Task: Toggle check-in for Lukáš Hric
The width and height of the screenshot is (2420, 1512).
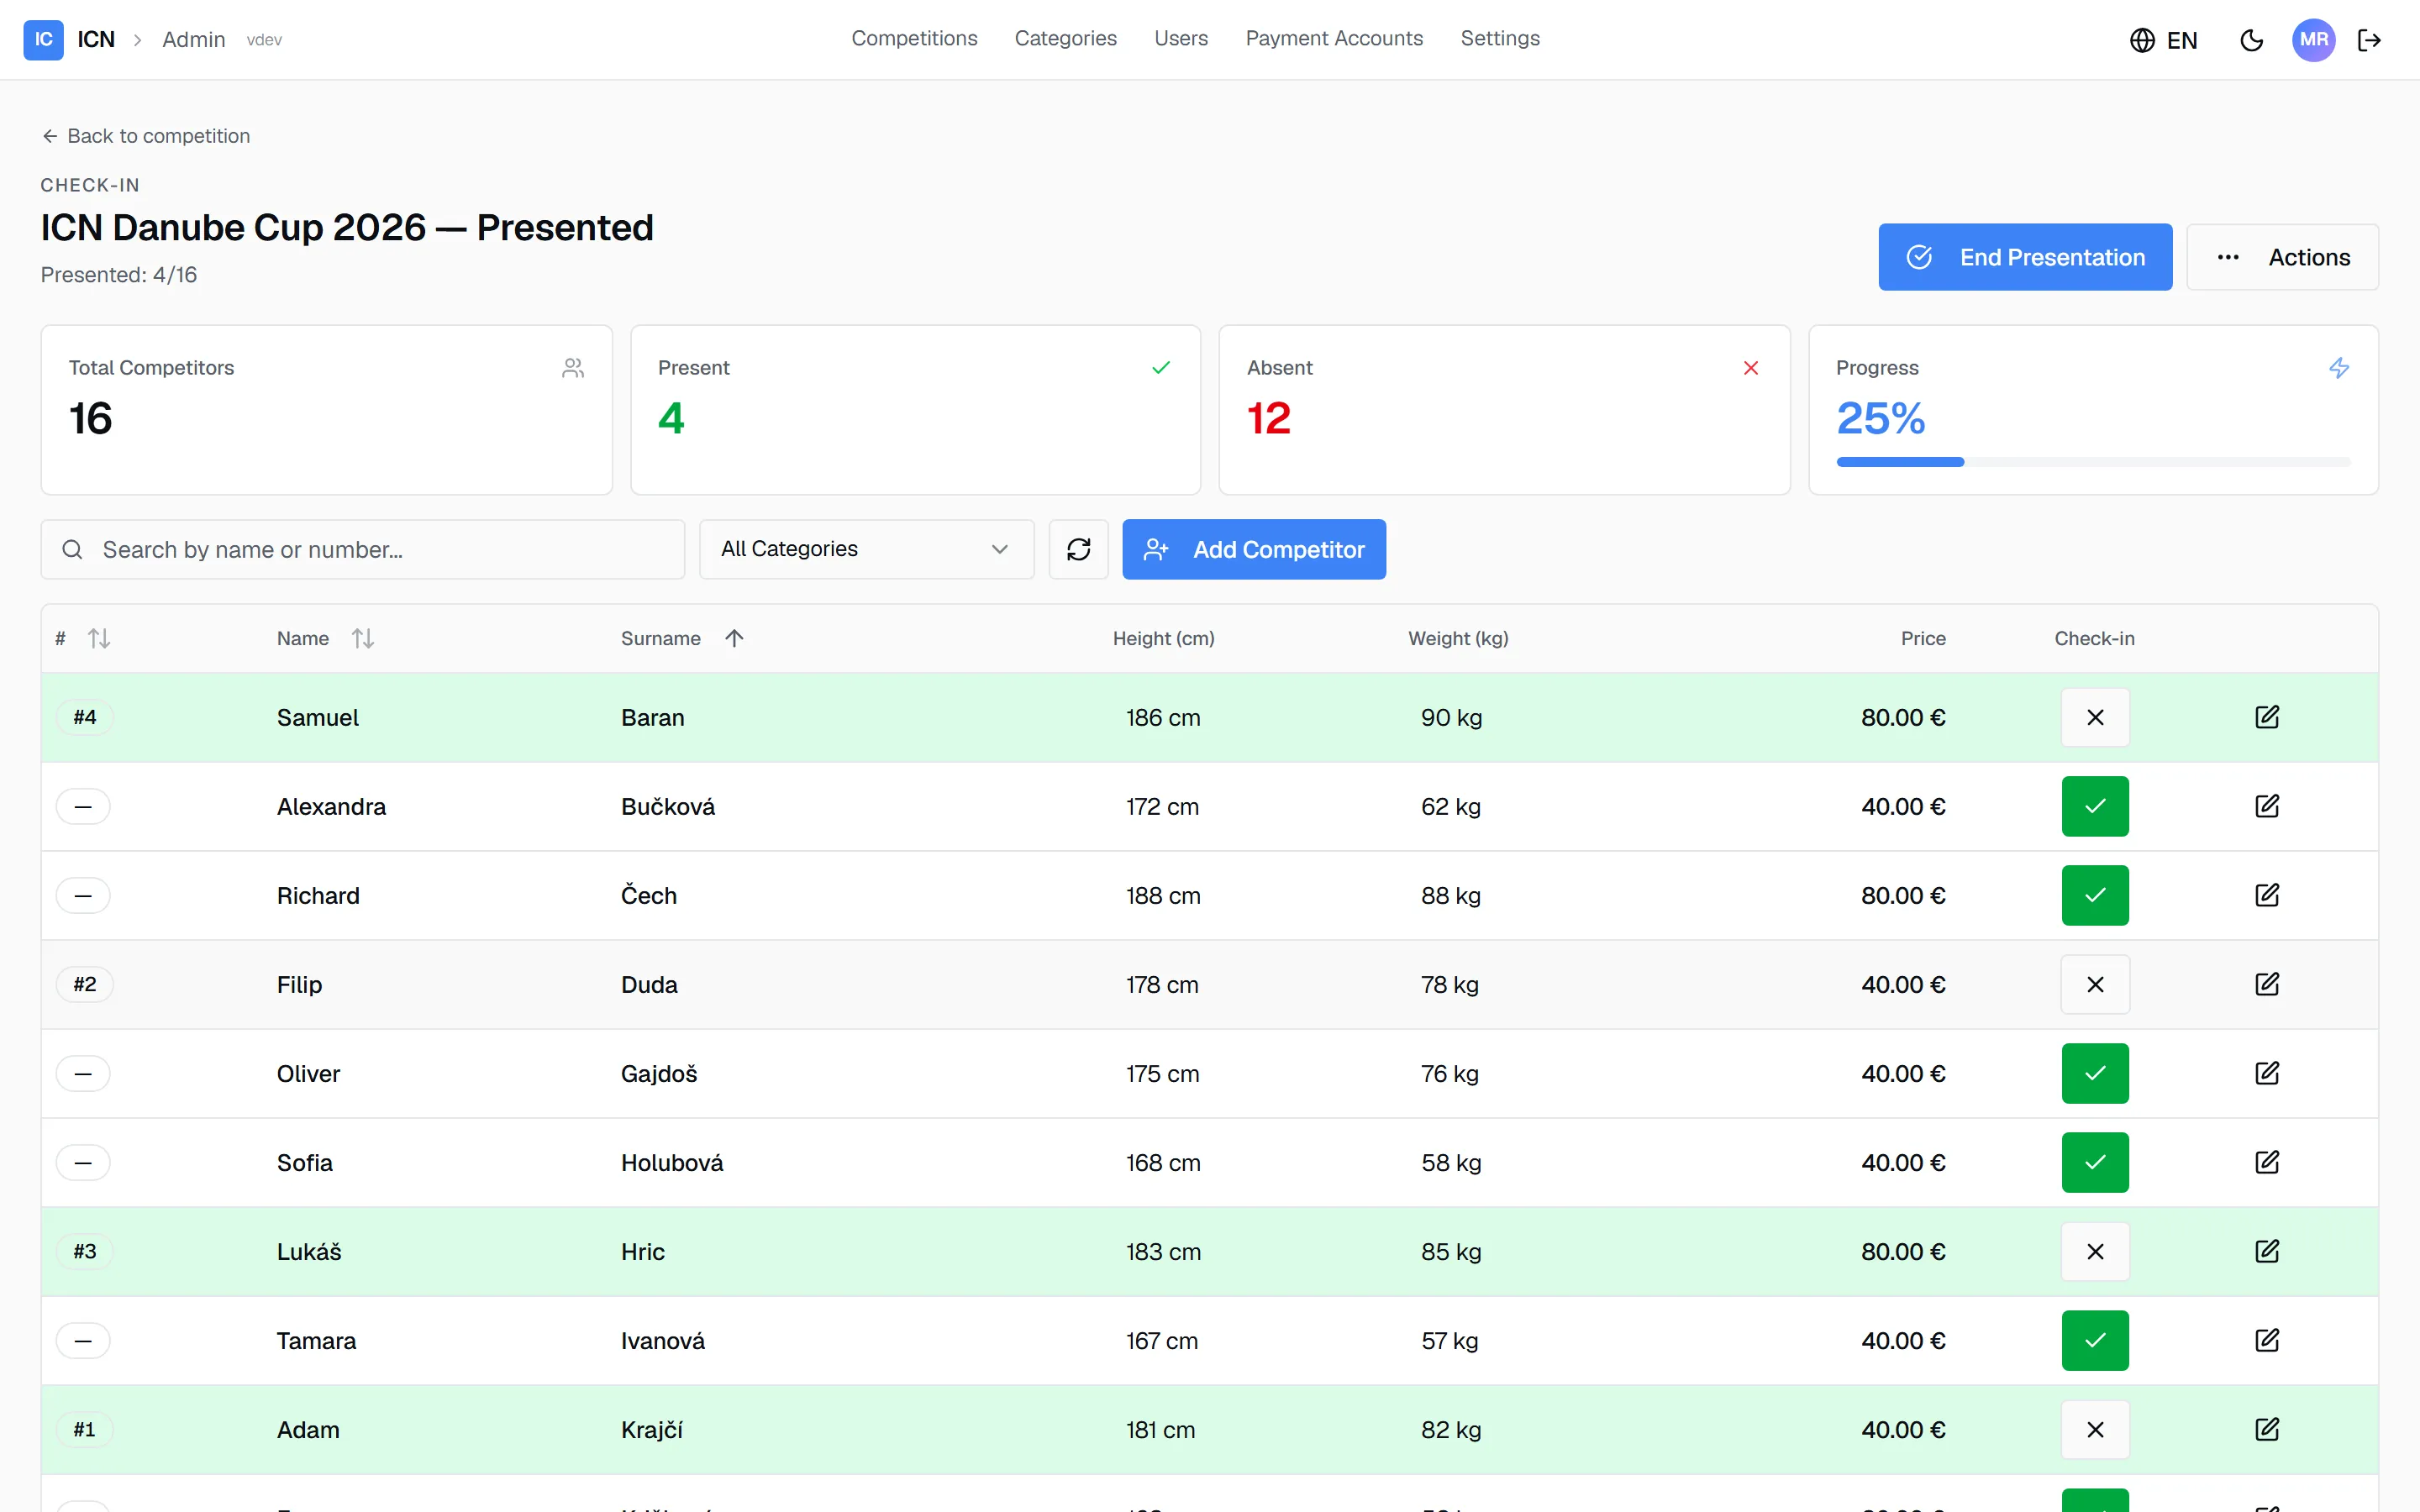Action: (2095, 1251)
